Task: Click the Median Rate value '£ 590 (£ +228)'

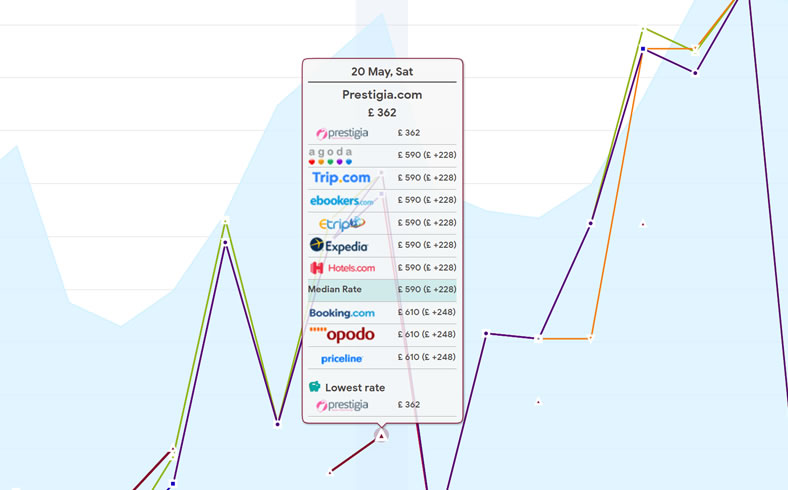Action: [427, 289]
